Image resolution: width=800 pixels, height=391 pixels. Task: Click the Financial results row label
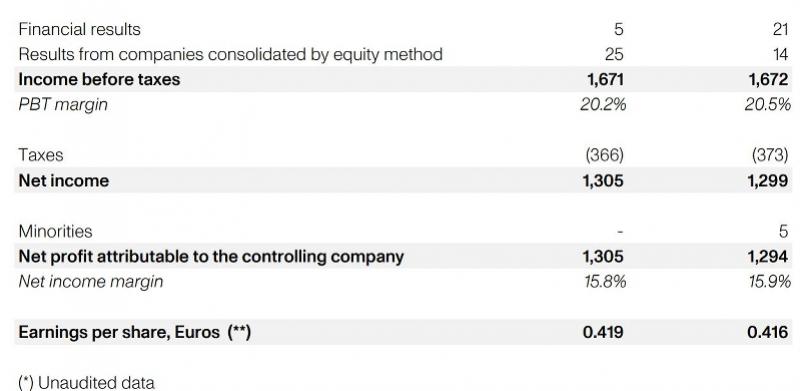(80, 29)
